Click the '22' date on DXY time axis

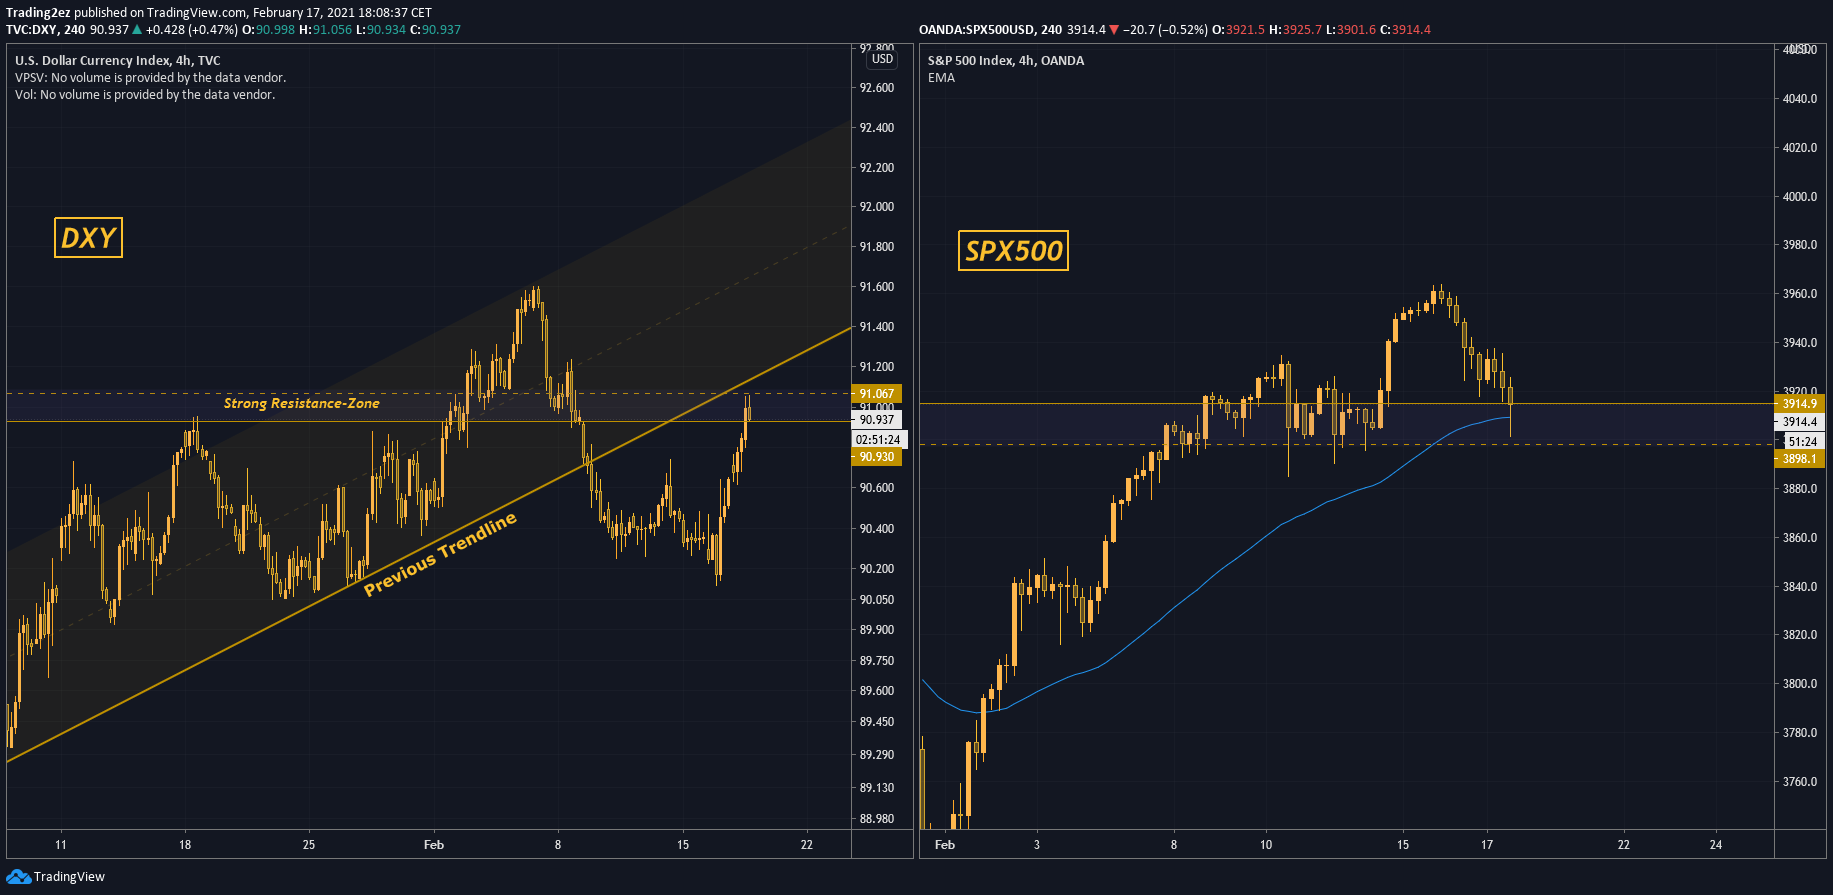(x=807, y=845)
